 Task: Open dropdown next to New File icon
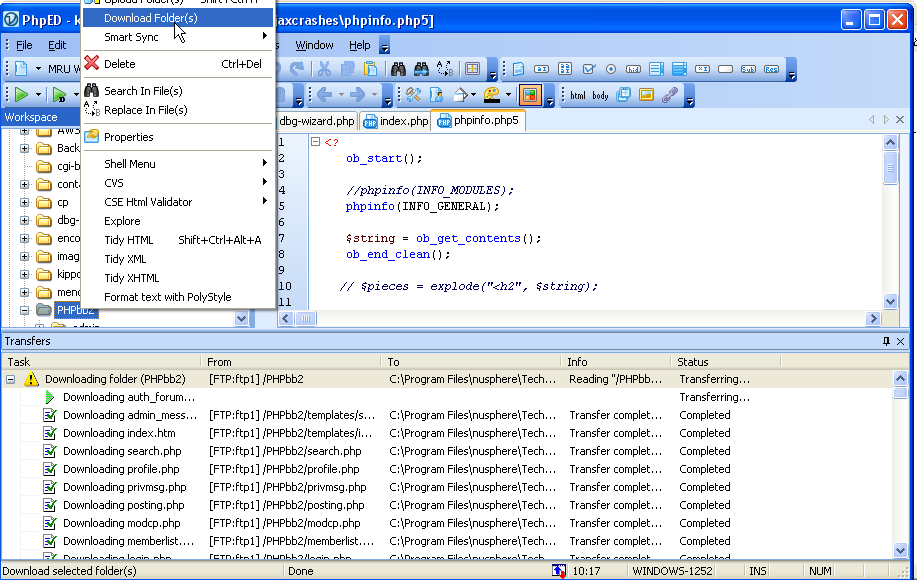pos(38,69)
